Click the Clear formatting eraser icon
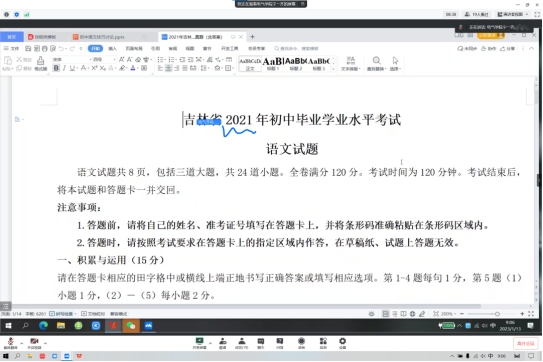The width and height of the screenshot is (543, 362). coord(138,60)
